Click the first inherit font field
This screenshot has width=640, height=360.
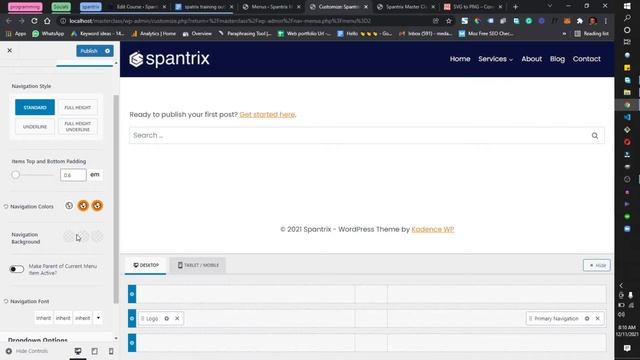pyautogui.click(x=44, y=318)
